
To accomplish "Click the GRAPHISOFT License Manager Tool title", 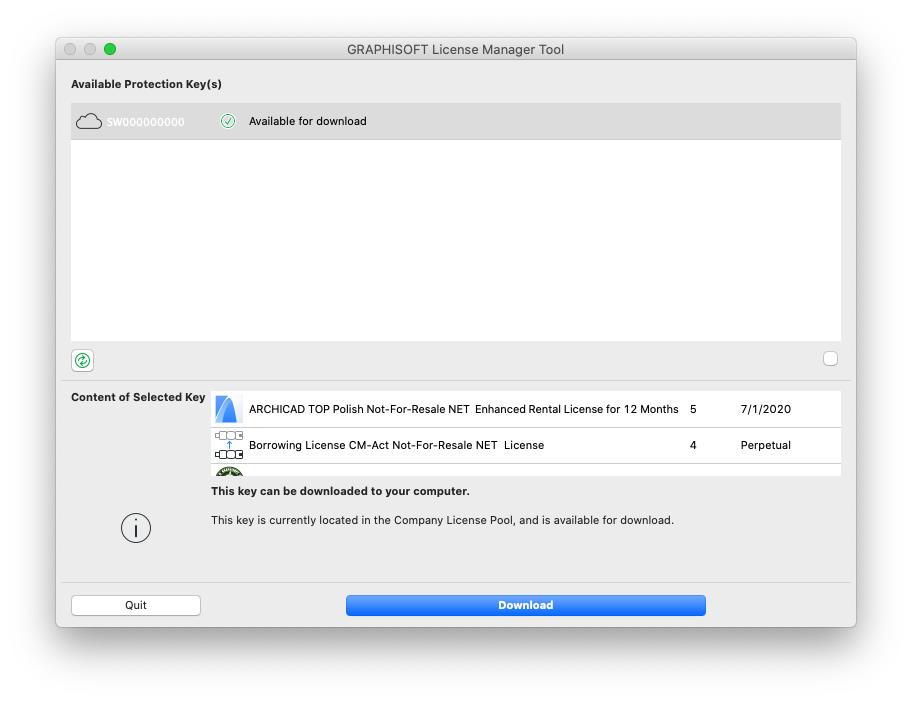I will 455,49.
